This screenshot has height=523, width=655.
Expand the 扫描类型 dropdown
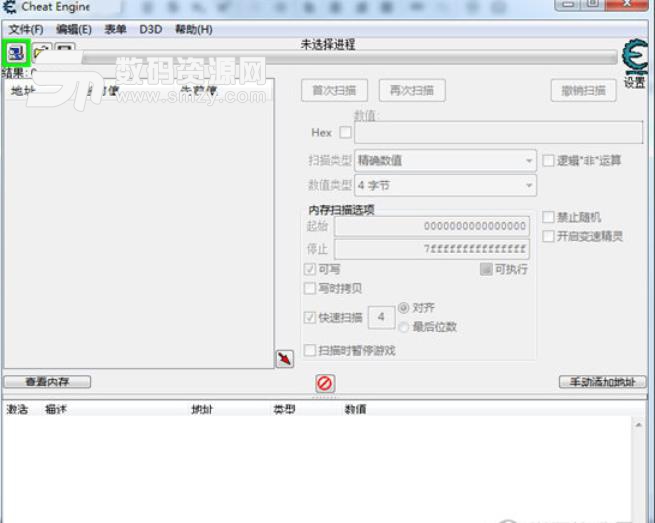pos(445,160)
